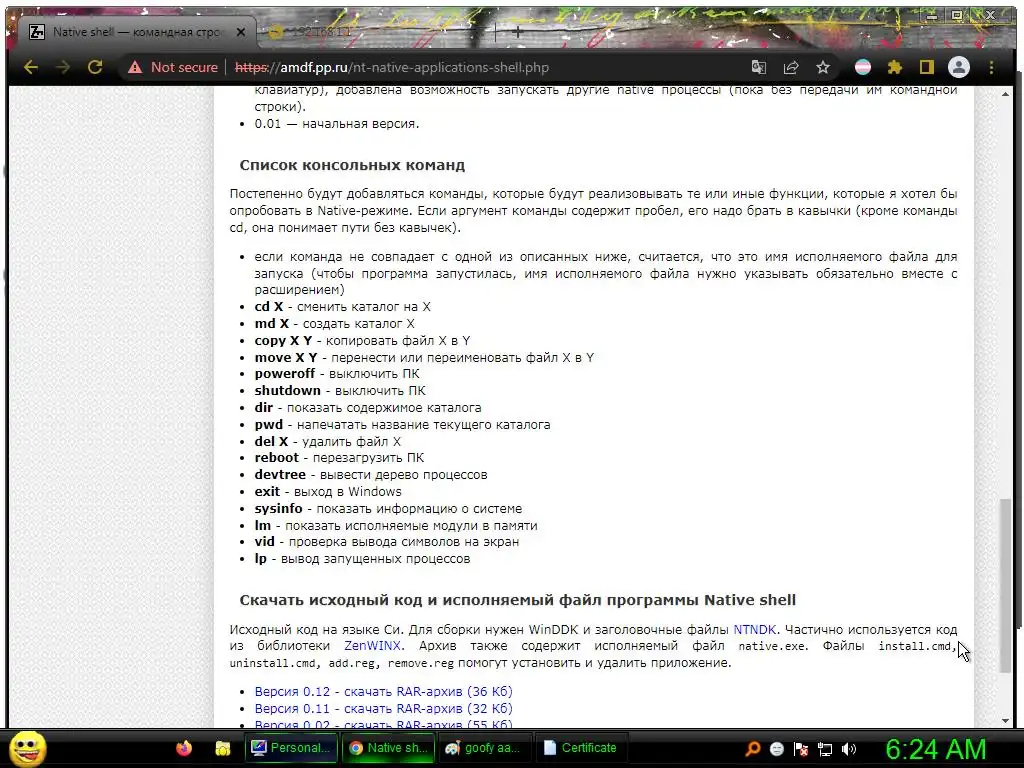
Task: Open the network connection tray icon
Action: (825, 749)
